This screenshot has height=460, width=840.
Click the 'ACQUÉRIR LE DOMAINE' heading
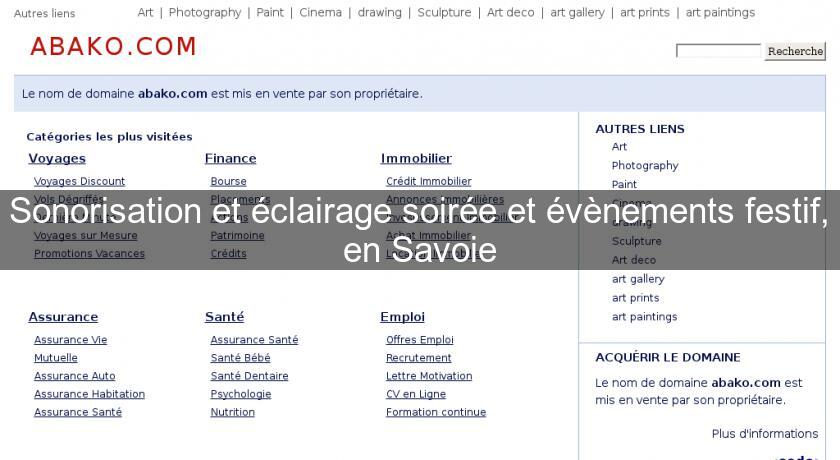[668, 357]
